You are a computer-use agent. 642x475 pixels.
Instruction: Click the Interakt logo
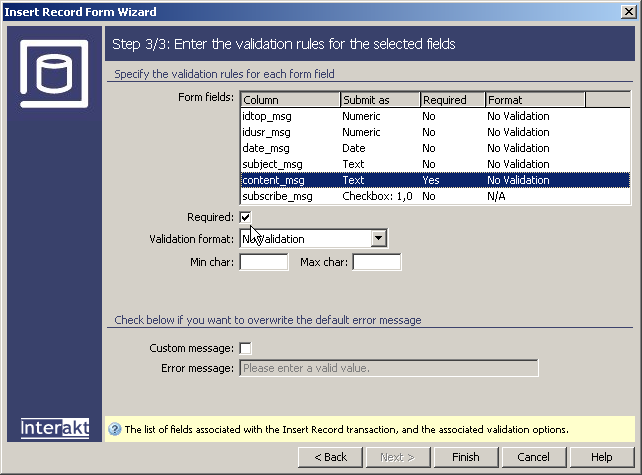tap(55, 428)
